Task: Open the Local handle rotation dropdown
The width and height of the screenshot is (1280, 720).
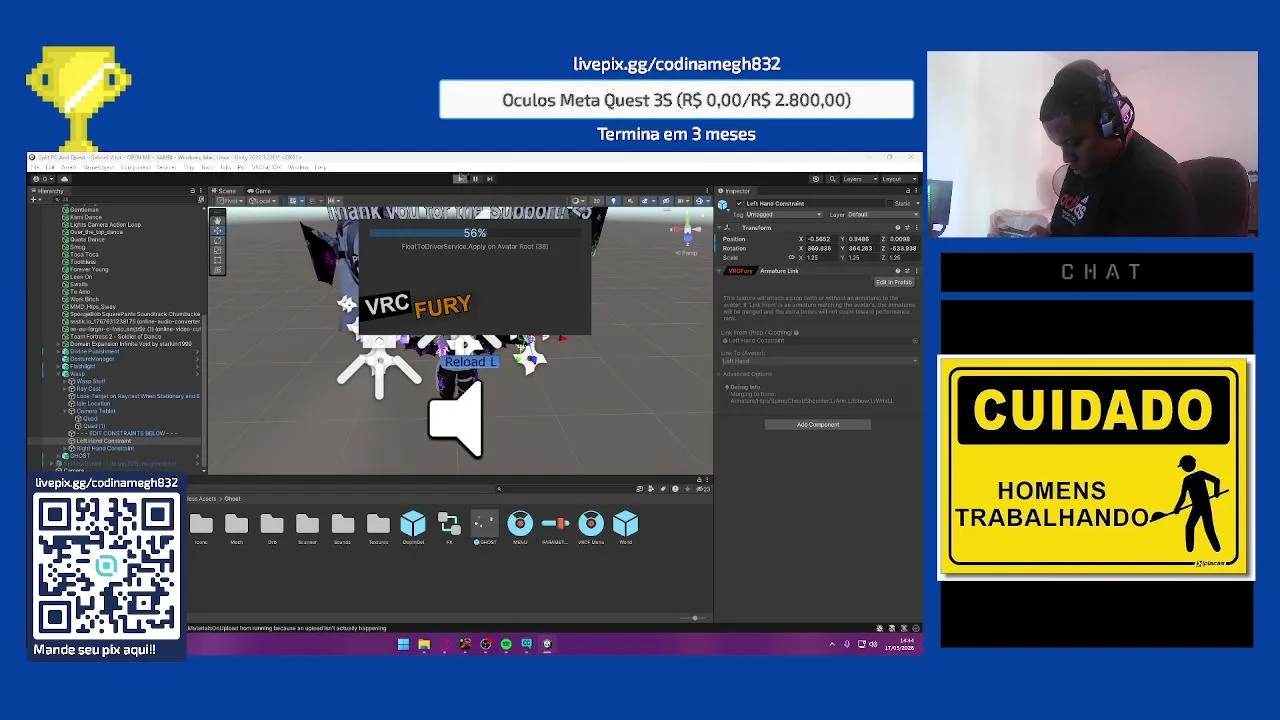Action: (263, 201)
